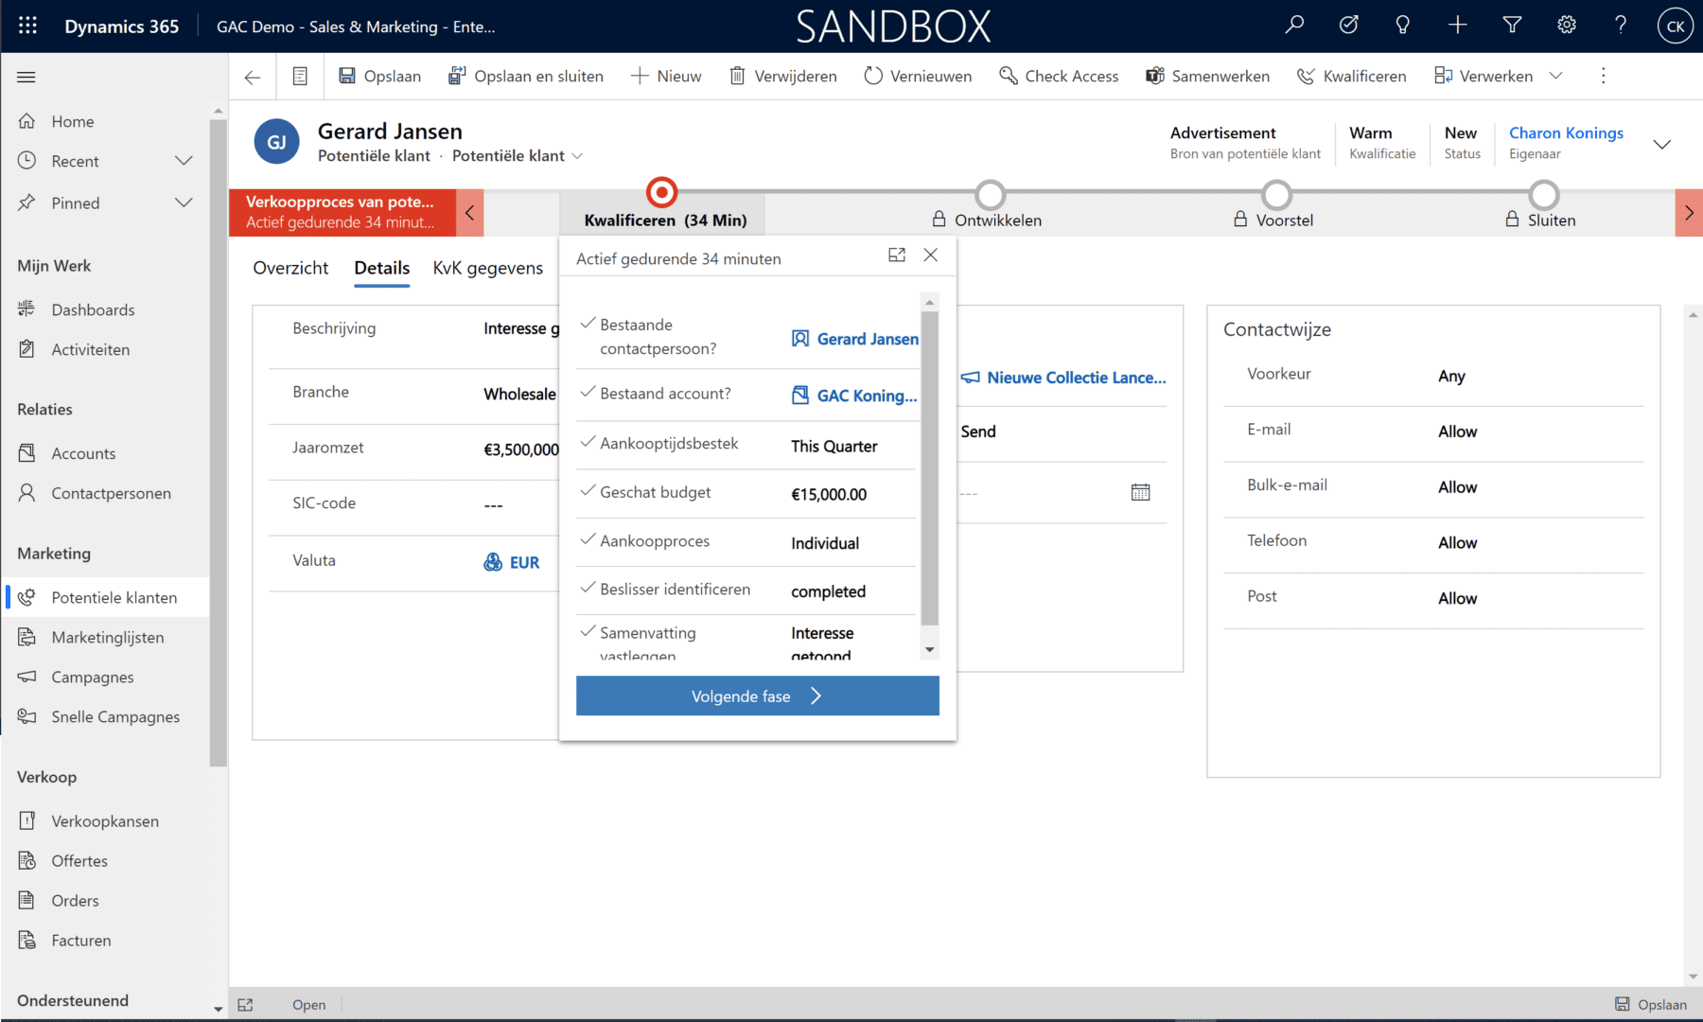
Task: Click the Geschat budget field €15,000.00
Action: [829, 494]
